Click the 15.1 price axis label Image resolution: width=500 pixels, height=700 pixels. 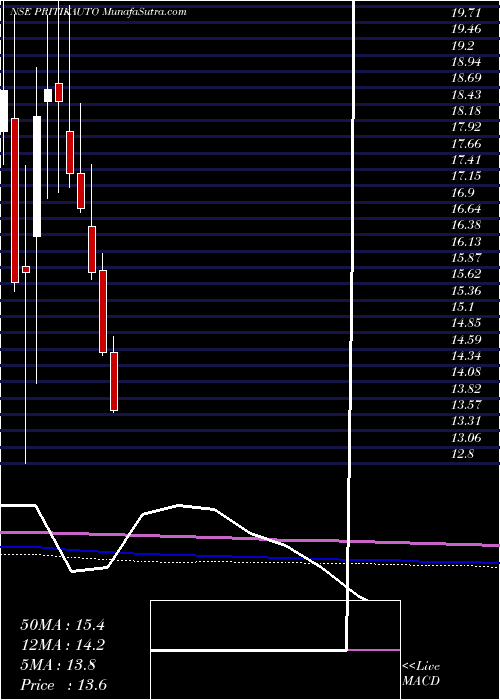click(x=463, y=307)
